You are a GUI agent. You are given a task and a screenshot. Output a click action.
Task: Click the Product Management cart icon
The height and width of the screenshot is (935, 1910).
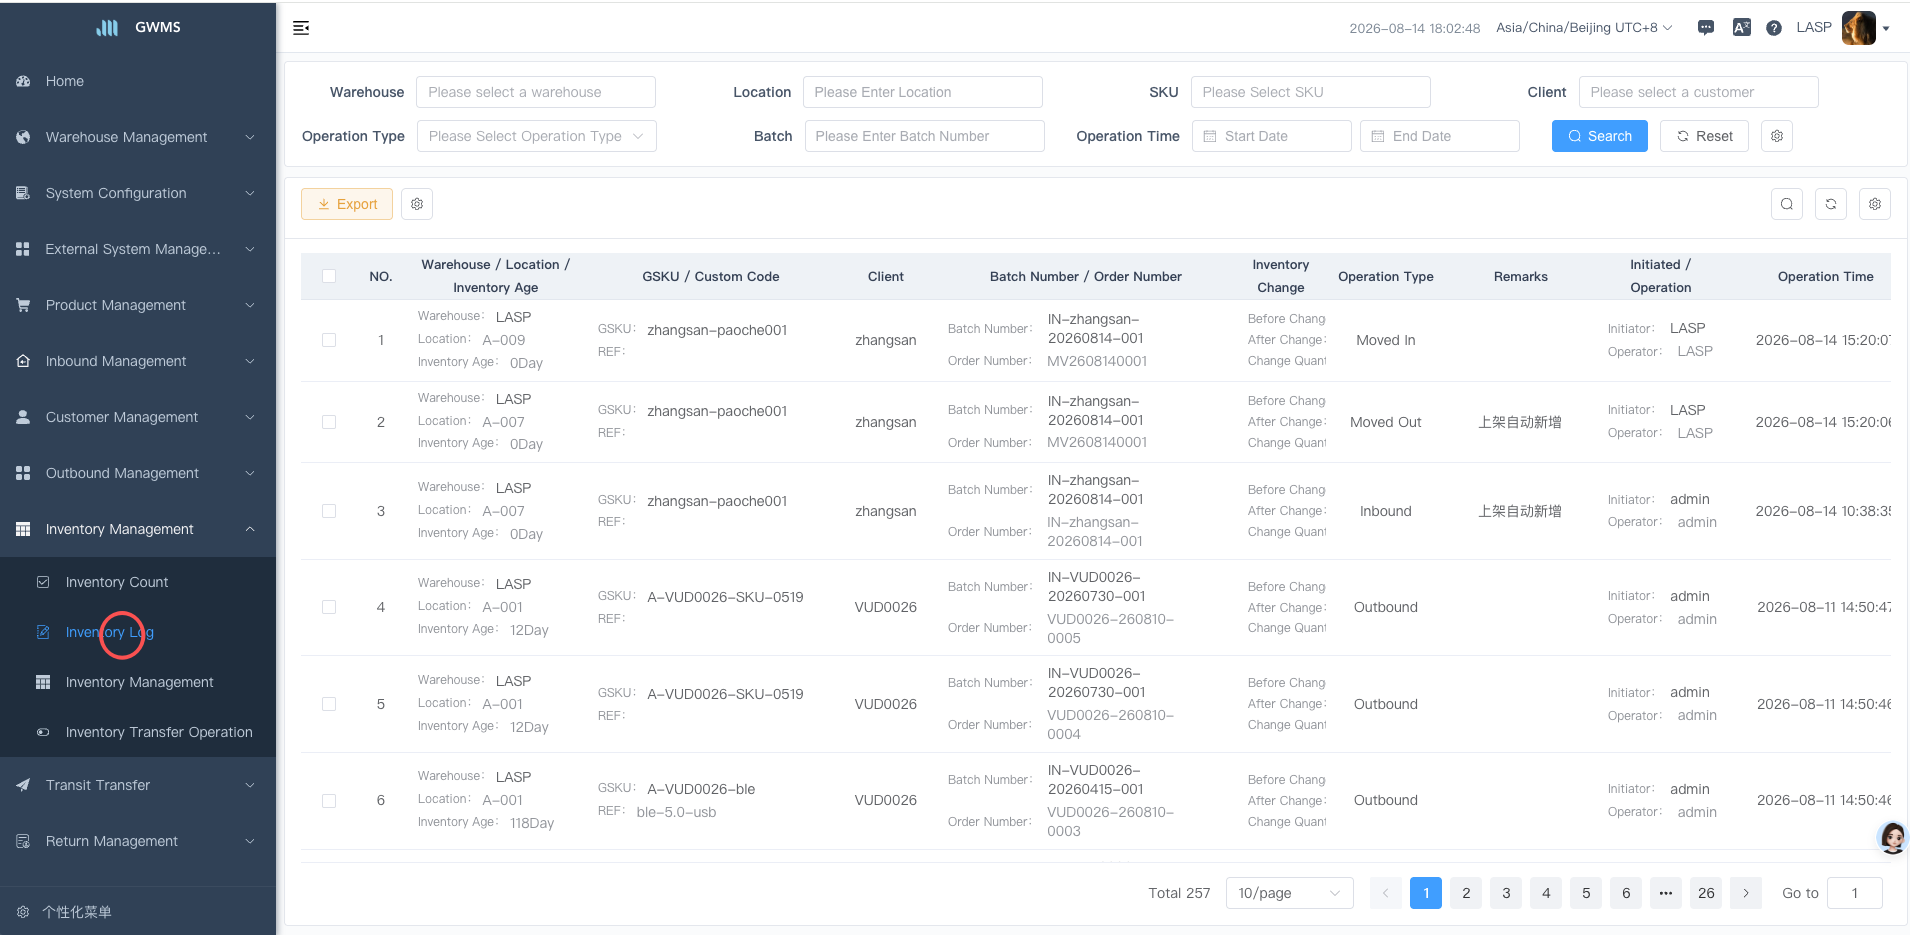[x=23, y=305]
